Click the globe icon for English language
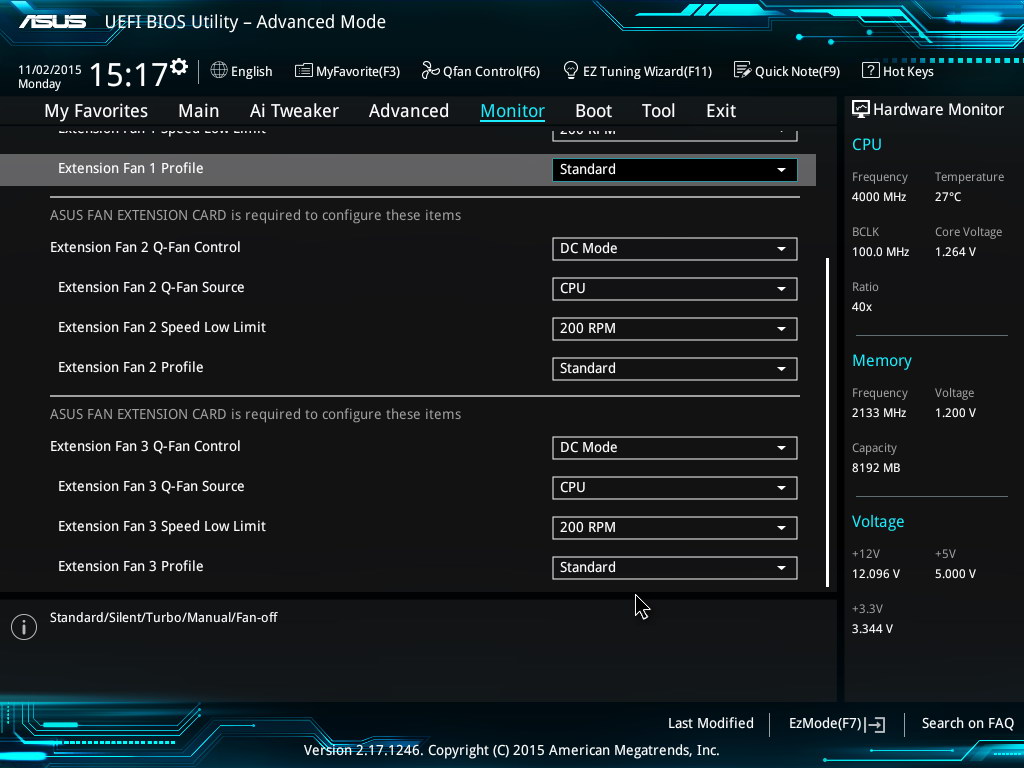This screenshot has width=1024, height=768. (x=219, y=71)
